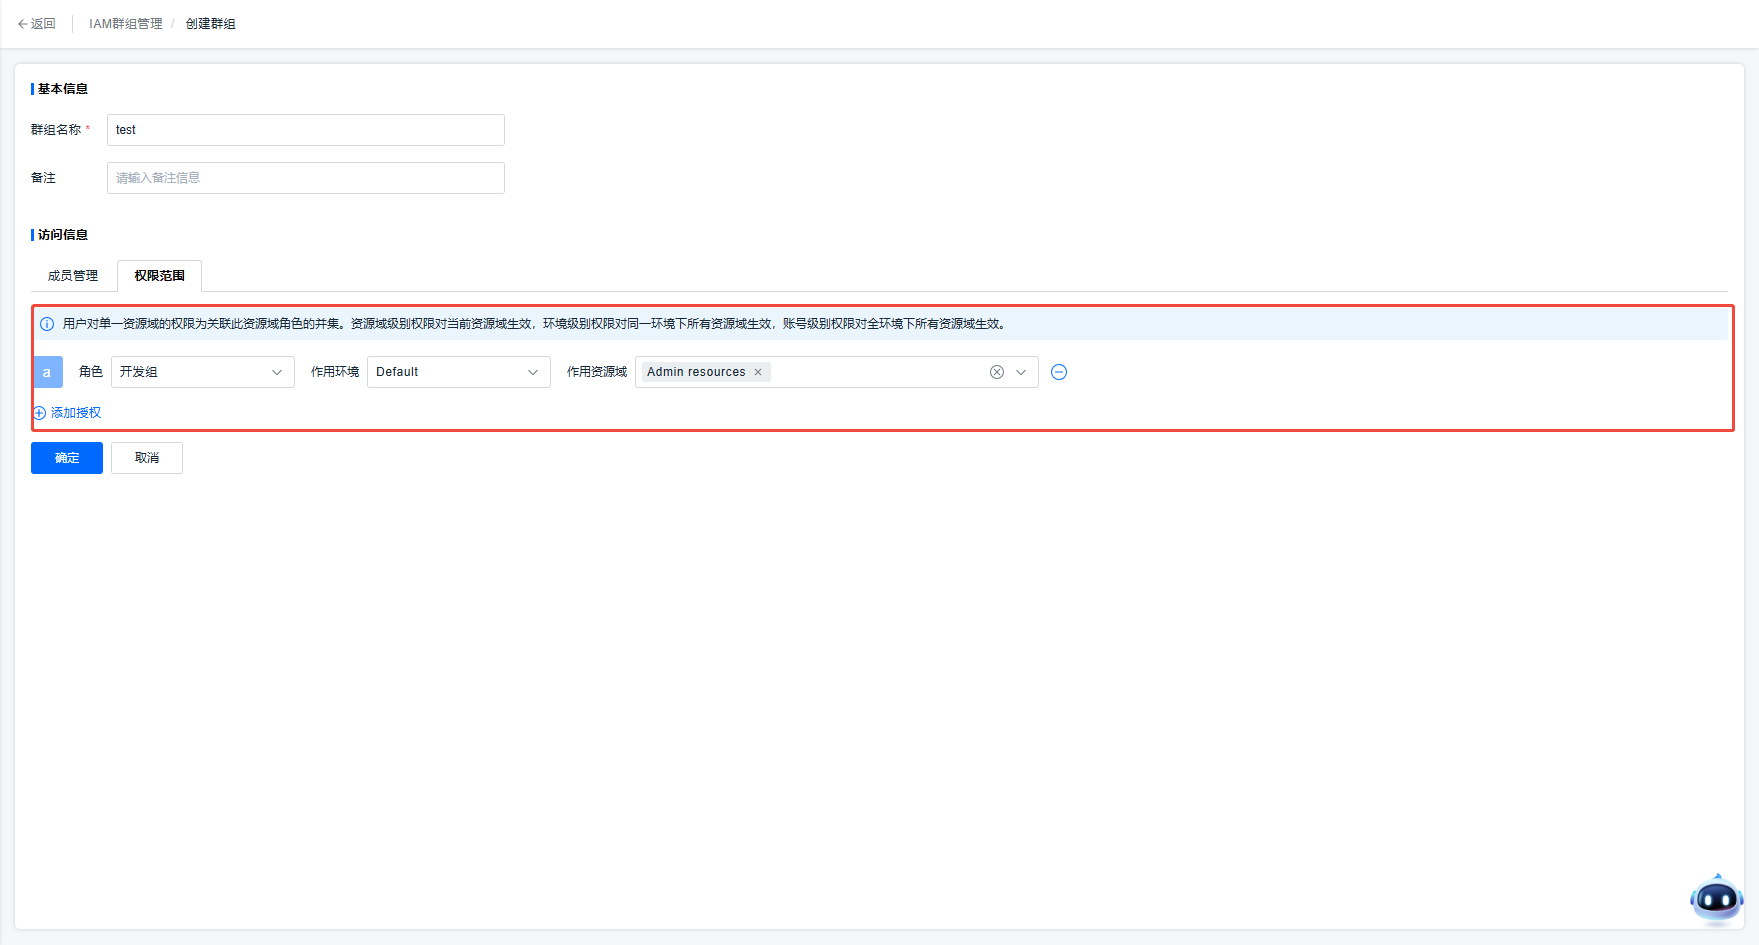Open the 角色 dropdown showing 开发组

pyautogui.click(x=202, y=372)
